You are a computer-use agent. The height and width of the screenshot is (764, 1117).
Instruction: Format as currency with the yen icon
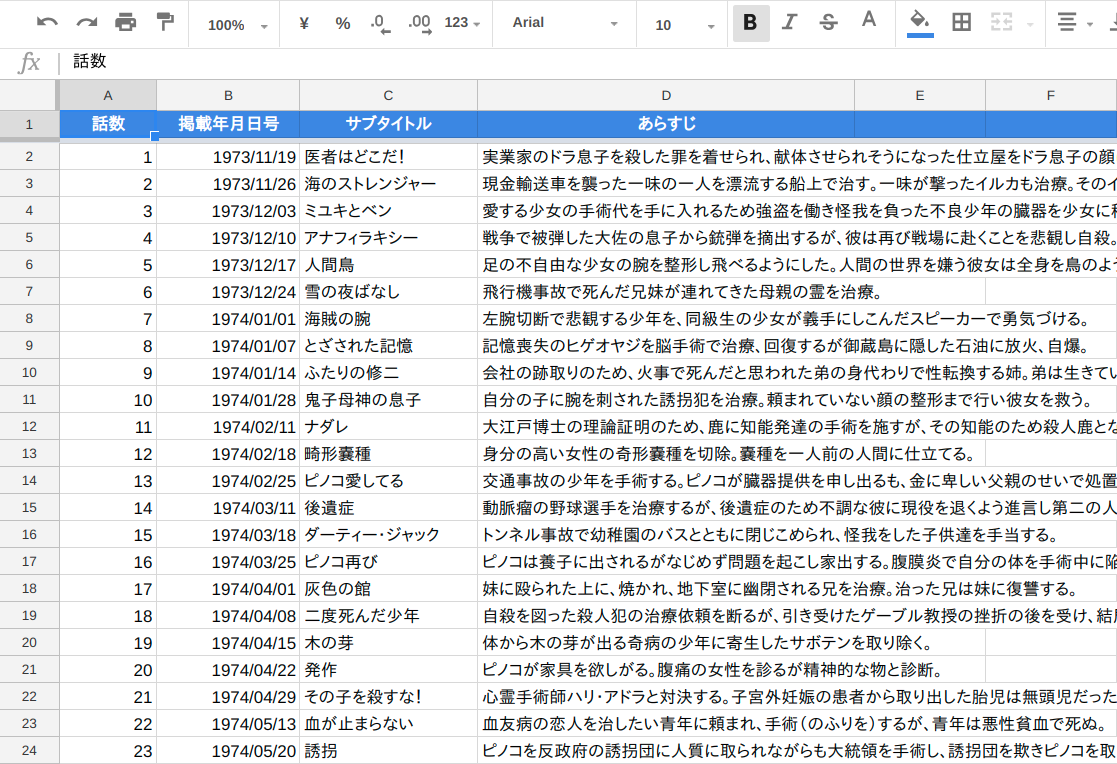[x=304, y=24]
